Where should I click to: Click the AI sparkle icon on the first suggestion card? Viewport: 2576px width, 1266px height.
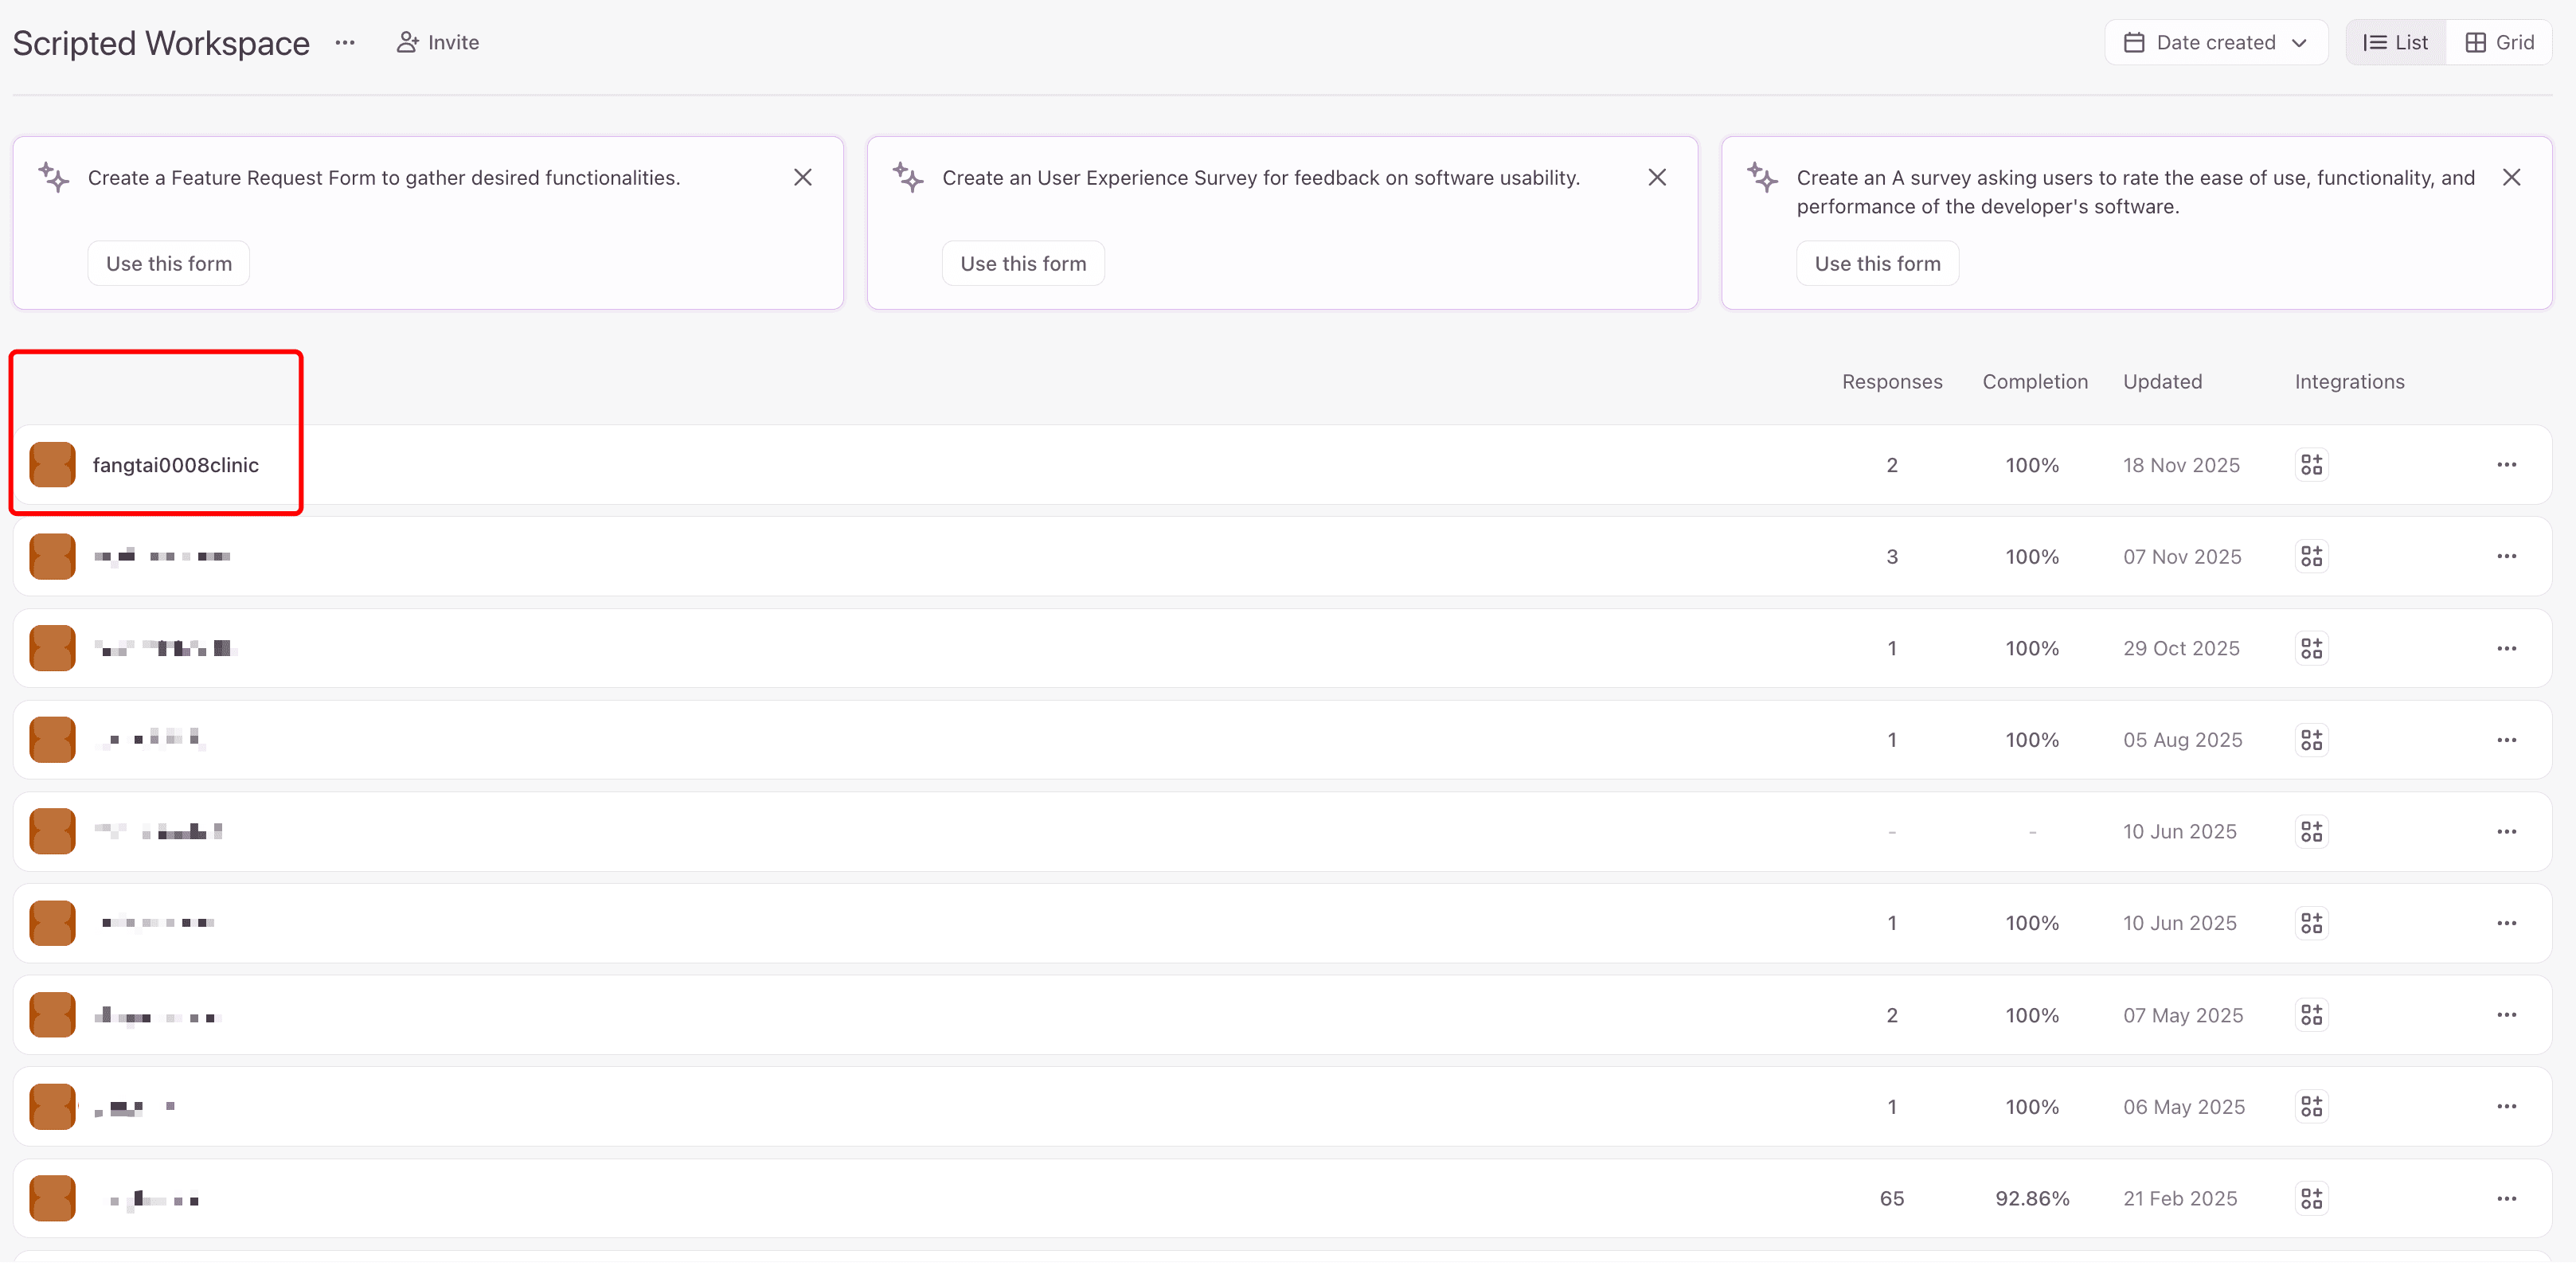54,178
